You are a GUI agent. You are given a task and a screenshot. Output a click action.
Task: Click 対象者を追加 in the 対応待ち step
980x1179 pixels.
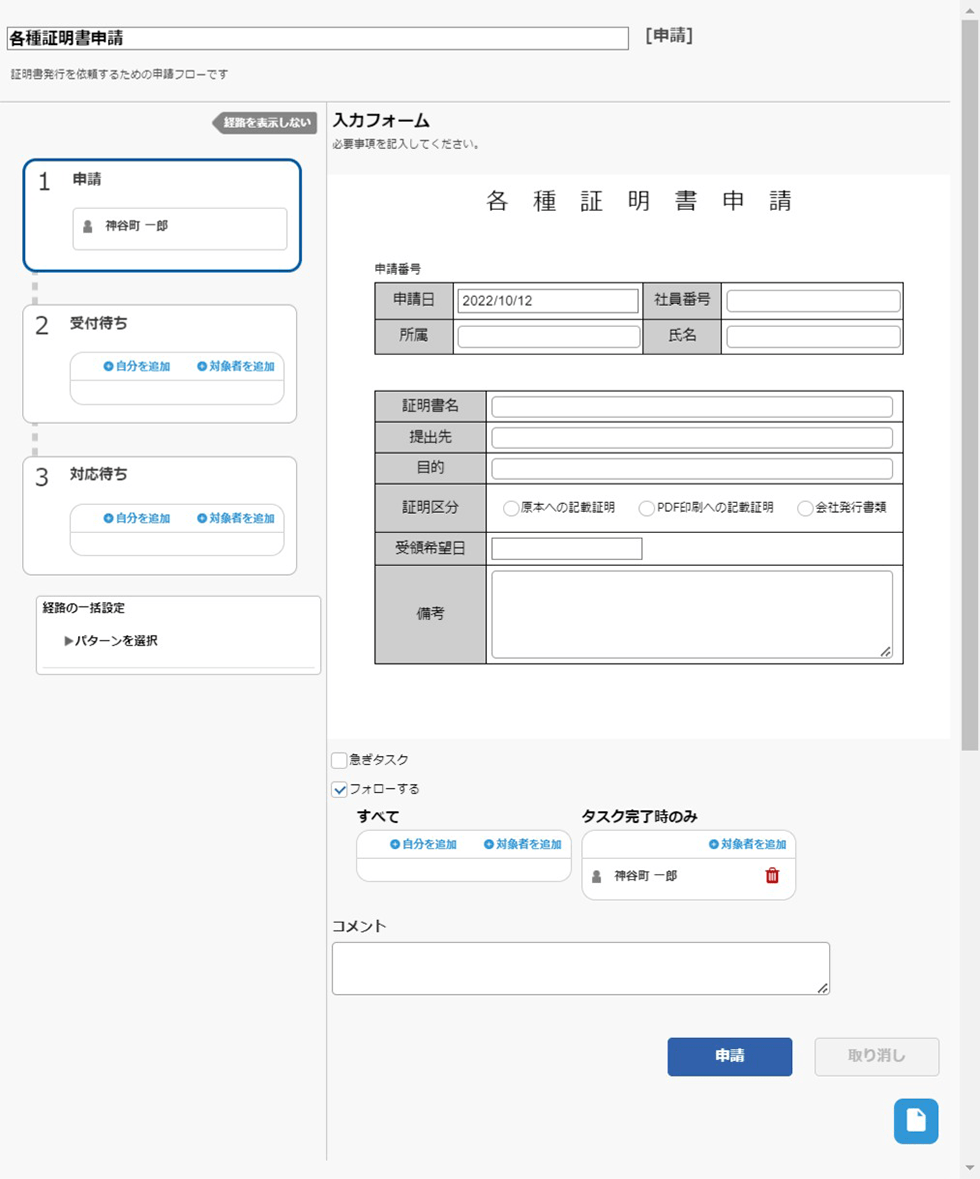tap(236, 519)
